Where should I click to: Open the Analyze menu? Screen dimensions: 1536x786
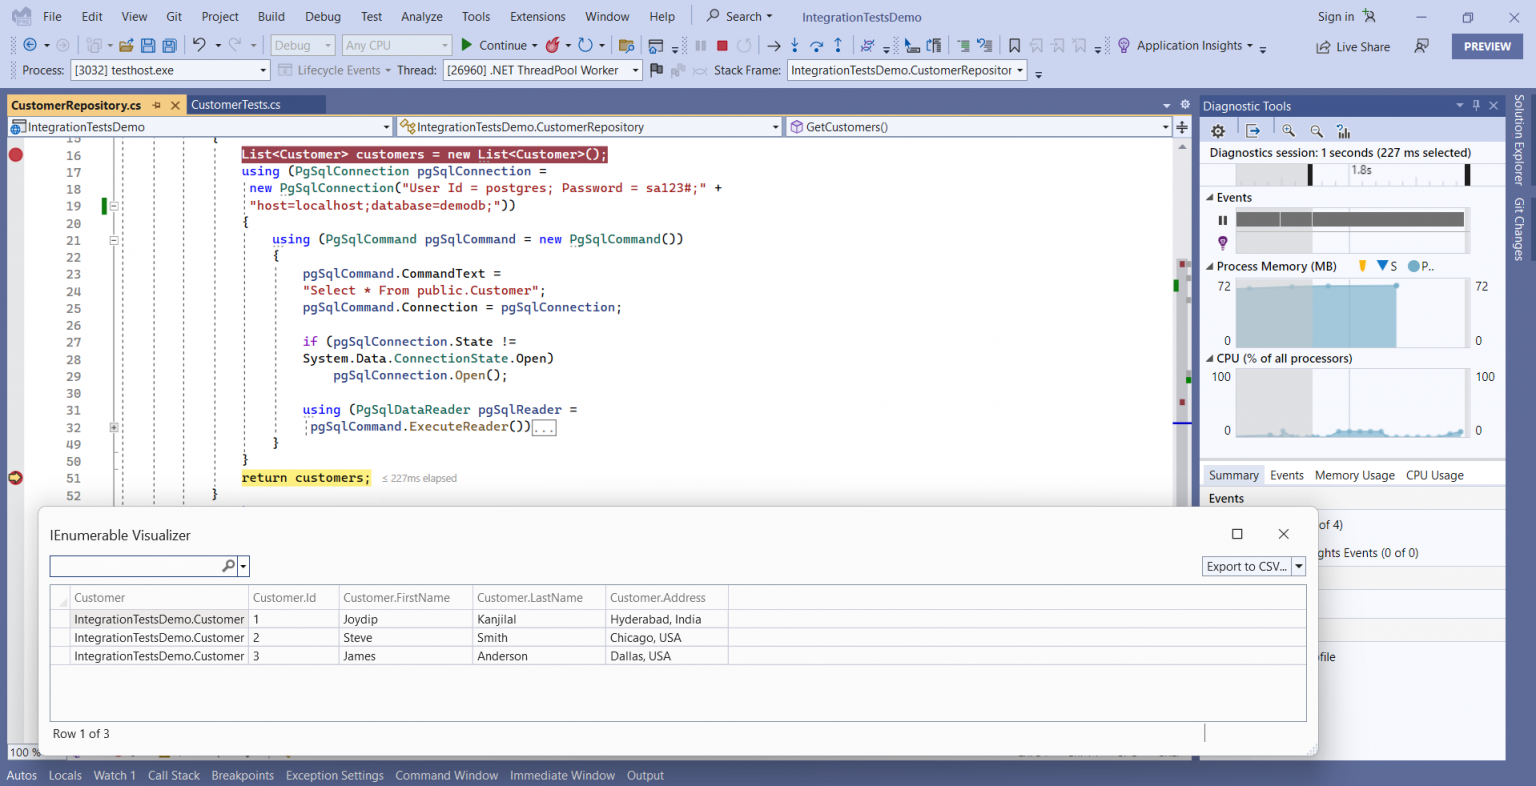tap(422, 16)
